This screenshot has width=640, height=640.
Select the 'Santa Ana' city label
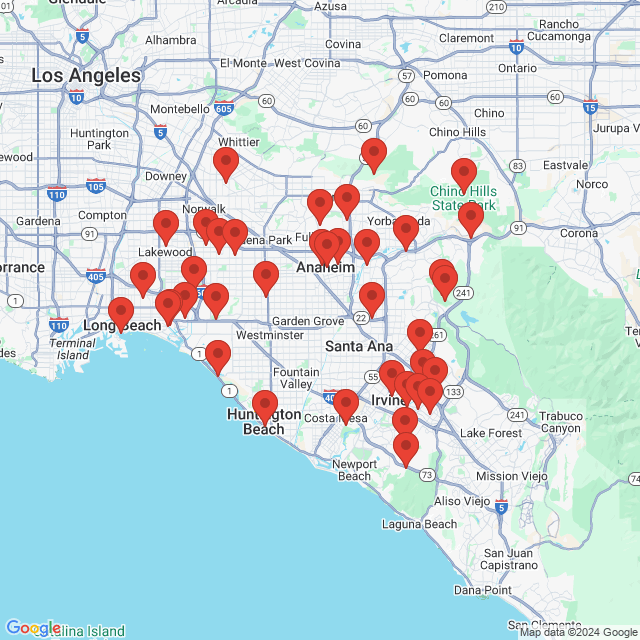tap(359, 347)
